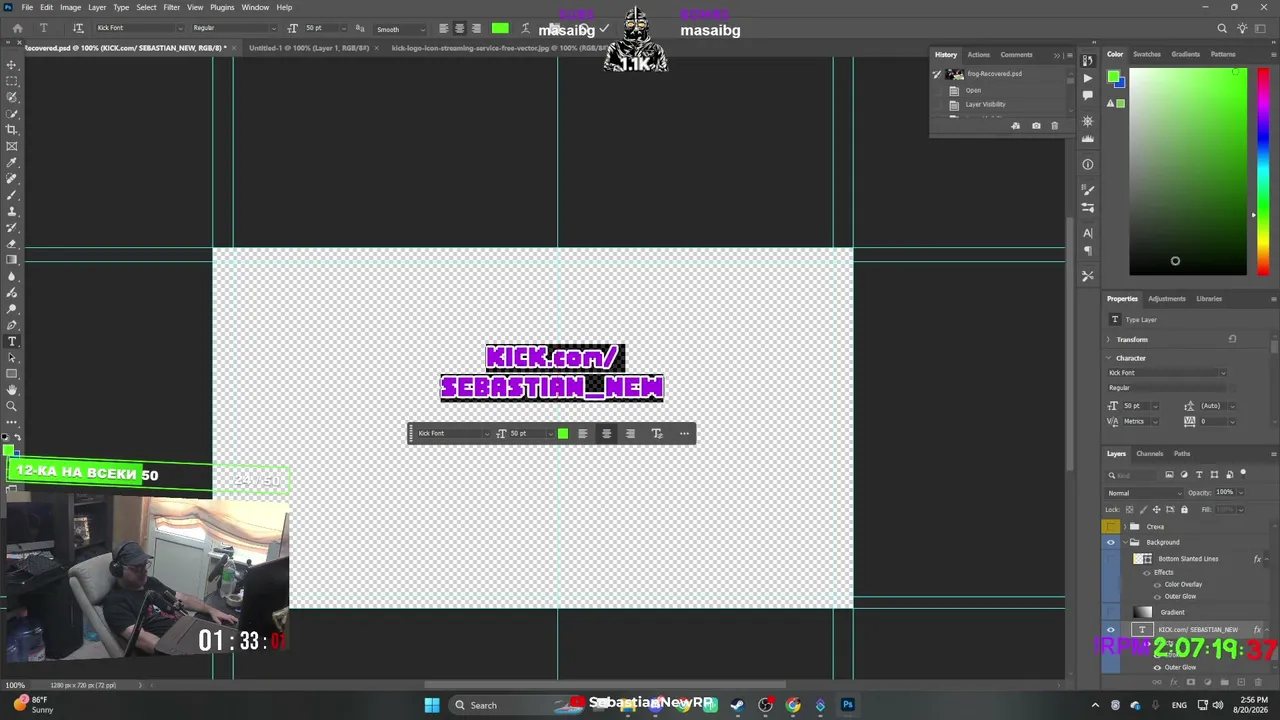This screenshot has width=1280, height=720.
Task: Open the Opacity dropdown in Layers panel
Action: coord(1241,492)
